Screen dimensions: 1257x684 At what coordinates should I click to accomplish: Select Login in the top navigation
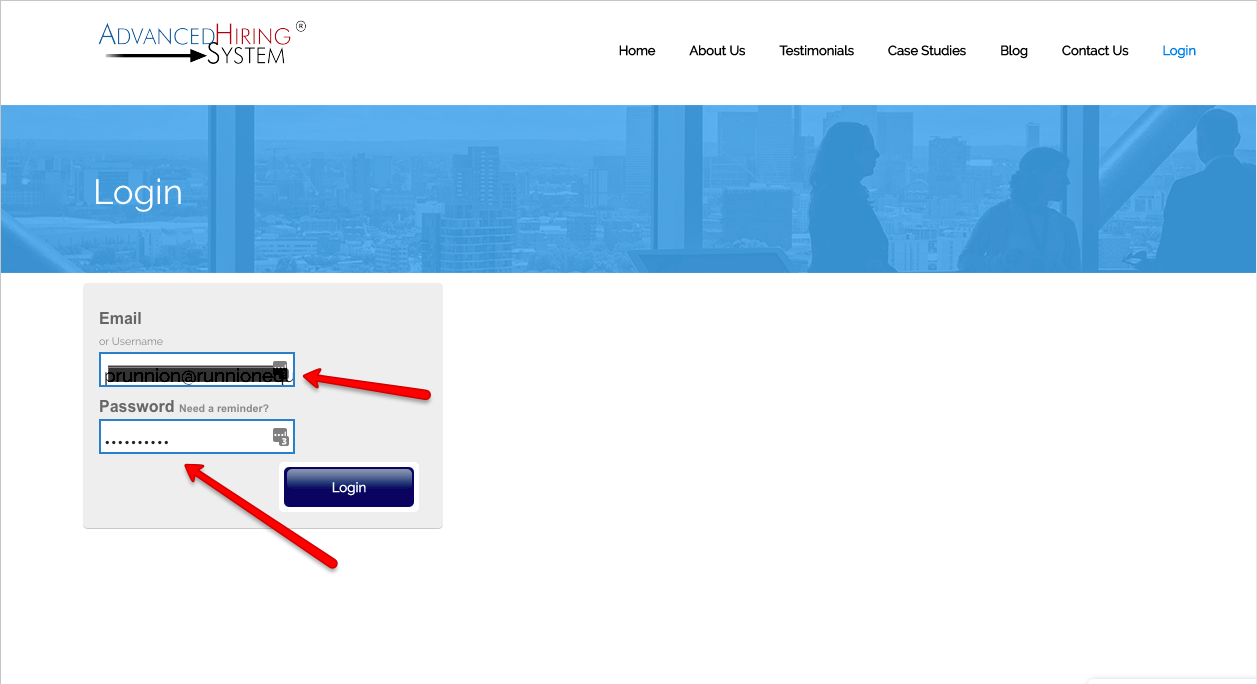pyautogui.click(x=1179, y=51)
